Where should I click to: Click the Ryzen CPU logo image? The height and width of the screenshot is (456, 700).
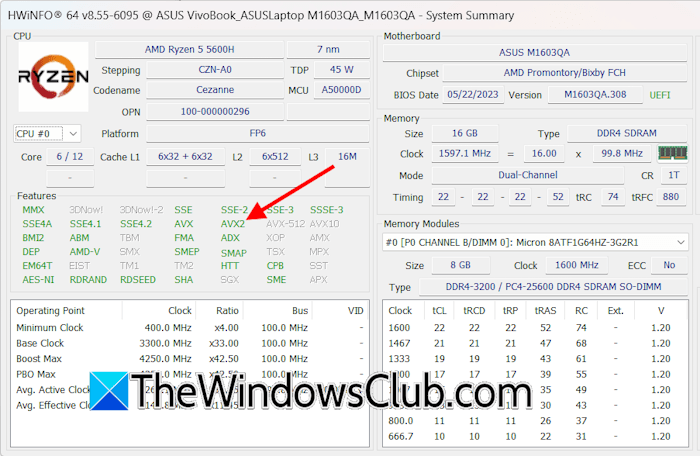click(x=53, y=77)
